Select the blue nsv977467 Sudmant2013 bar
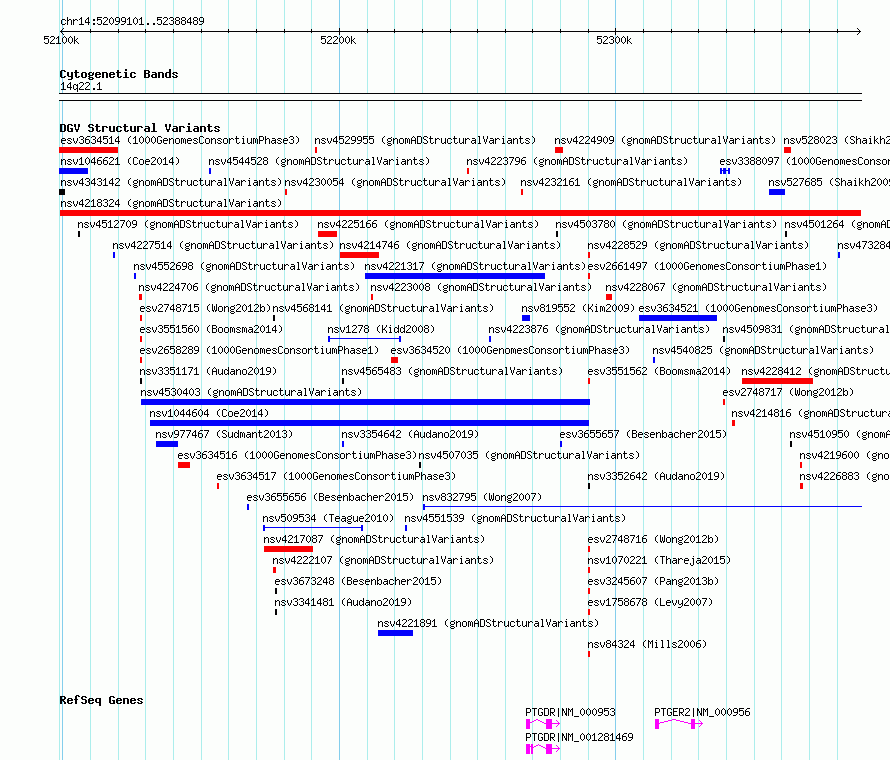This screenshot has width=890, height=760. coord(167,444)
